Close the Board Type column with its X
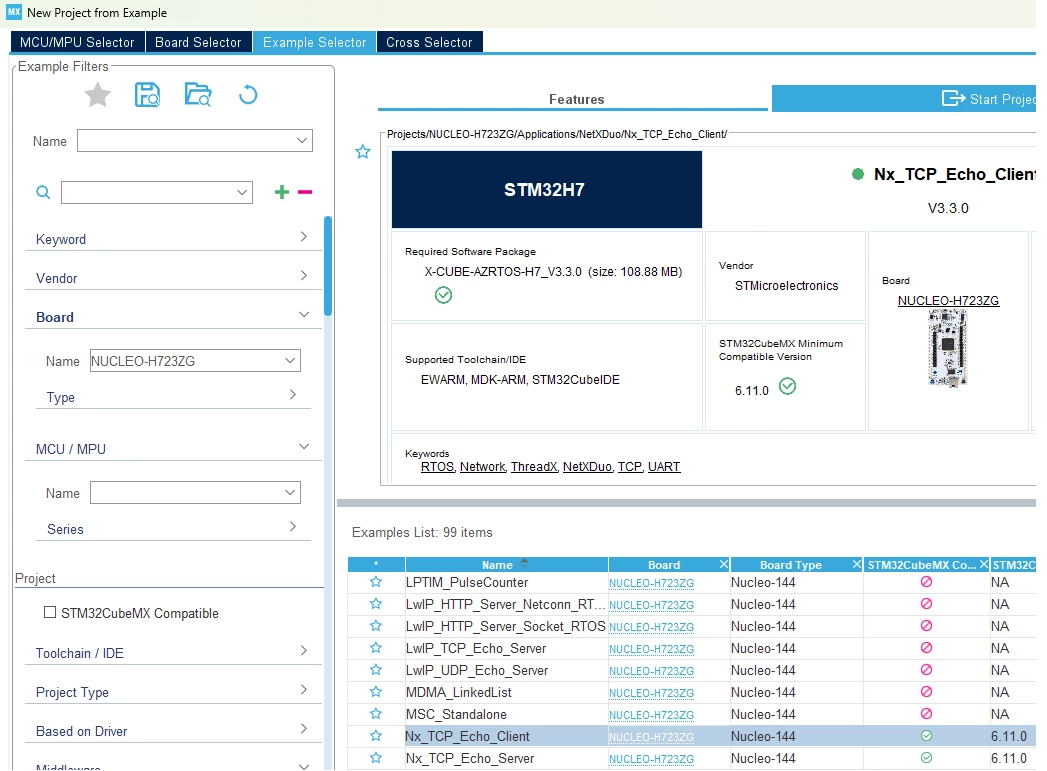 (857, 565)
